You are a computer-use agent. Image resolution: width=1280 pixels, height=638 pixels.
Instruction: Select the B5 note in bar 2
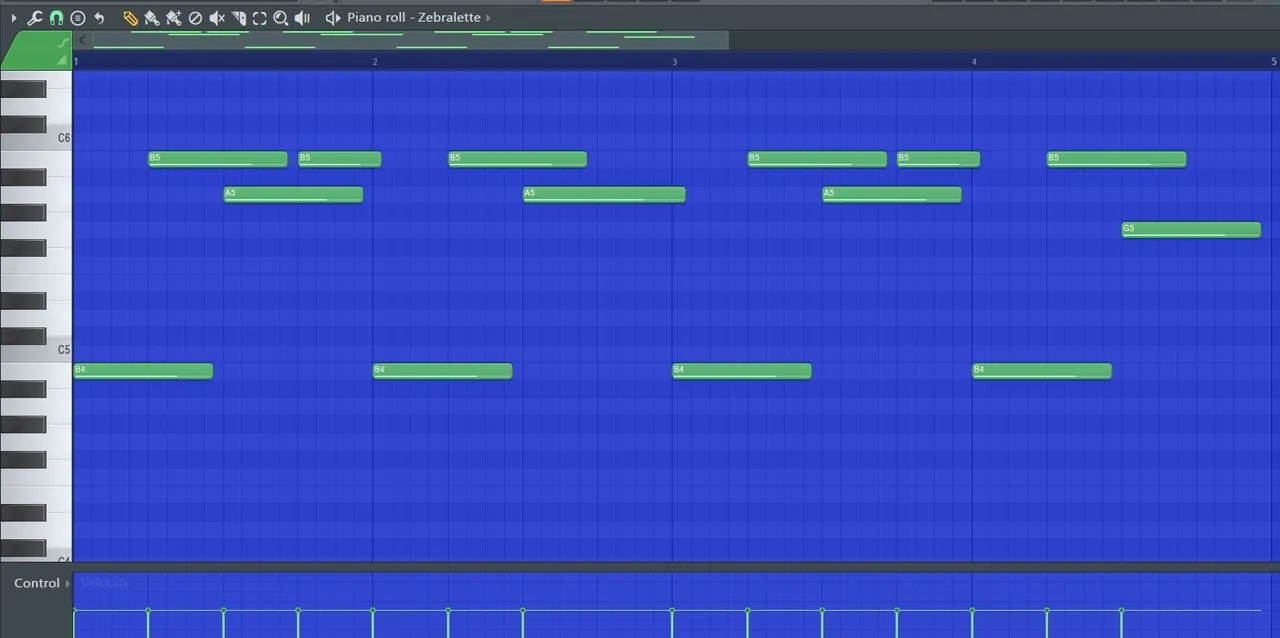coord(517,159)
